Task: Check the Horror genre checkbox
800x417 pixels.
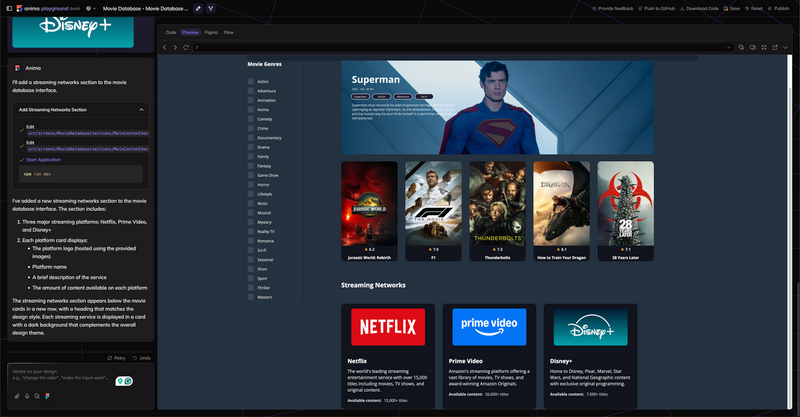Action: pyautogui.click(x=251, y=184)
